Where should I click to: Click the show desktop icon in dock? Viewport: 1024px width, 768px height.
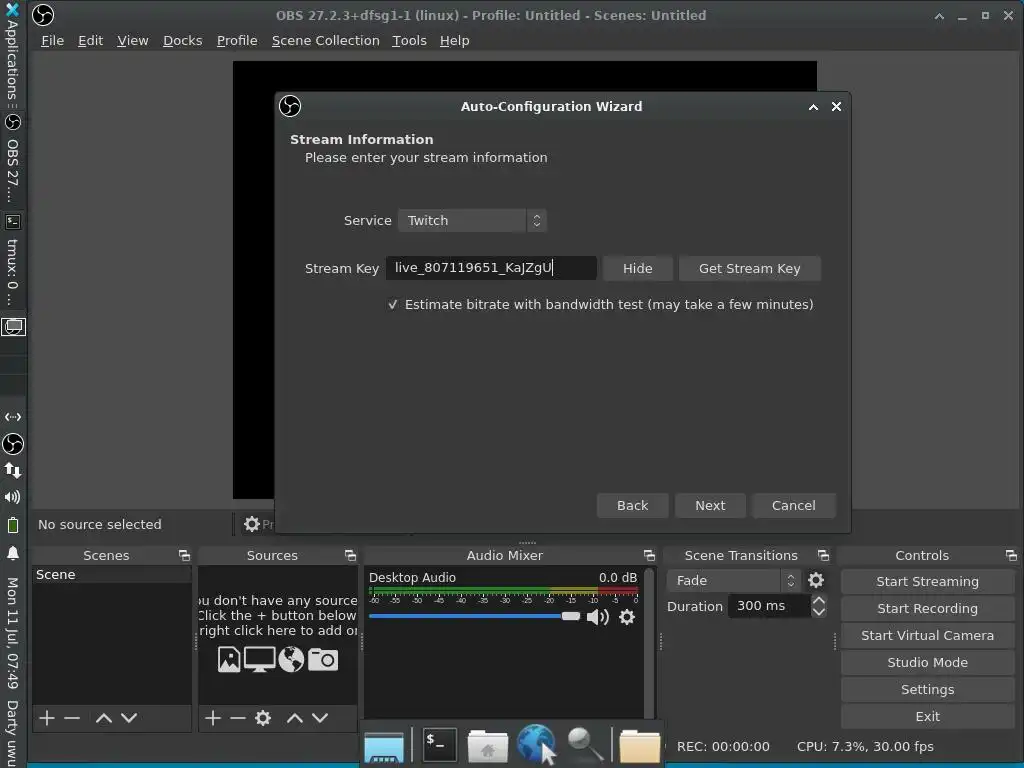tap(384, 746)
